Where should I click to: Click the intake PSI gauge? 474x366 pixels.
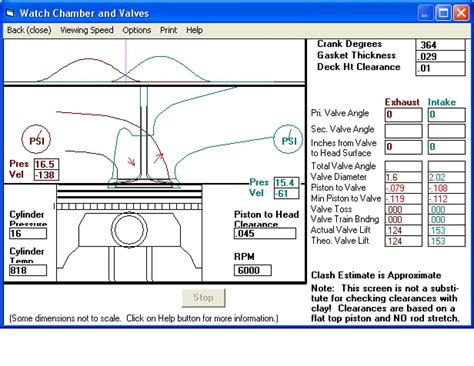click(288, 139)
